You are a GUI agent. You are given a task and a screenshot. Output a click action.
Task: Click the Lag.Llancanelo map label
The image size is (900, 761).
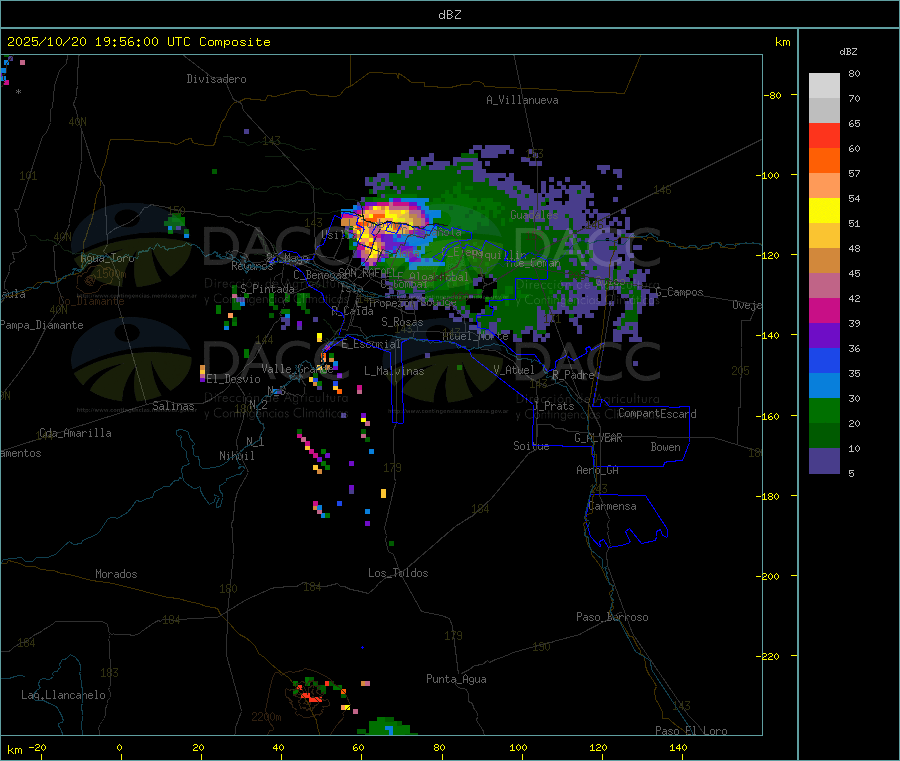click(63, 695)
